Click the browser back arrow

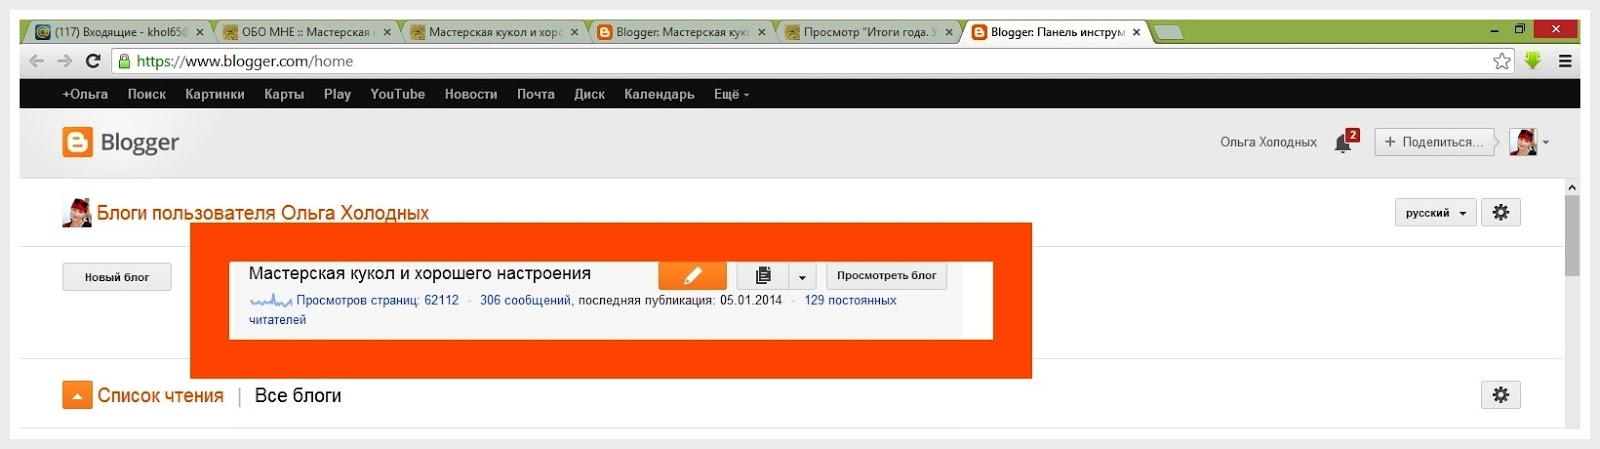(36, 61)
